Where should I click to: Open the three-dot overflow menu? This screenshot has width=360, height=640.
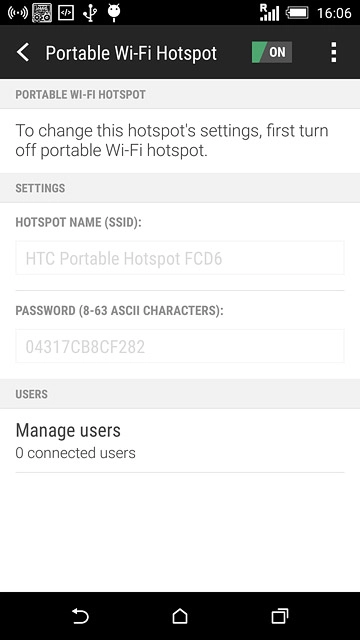coord(333,52)
